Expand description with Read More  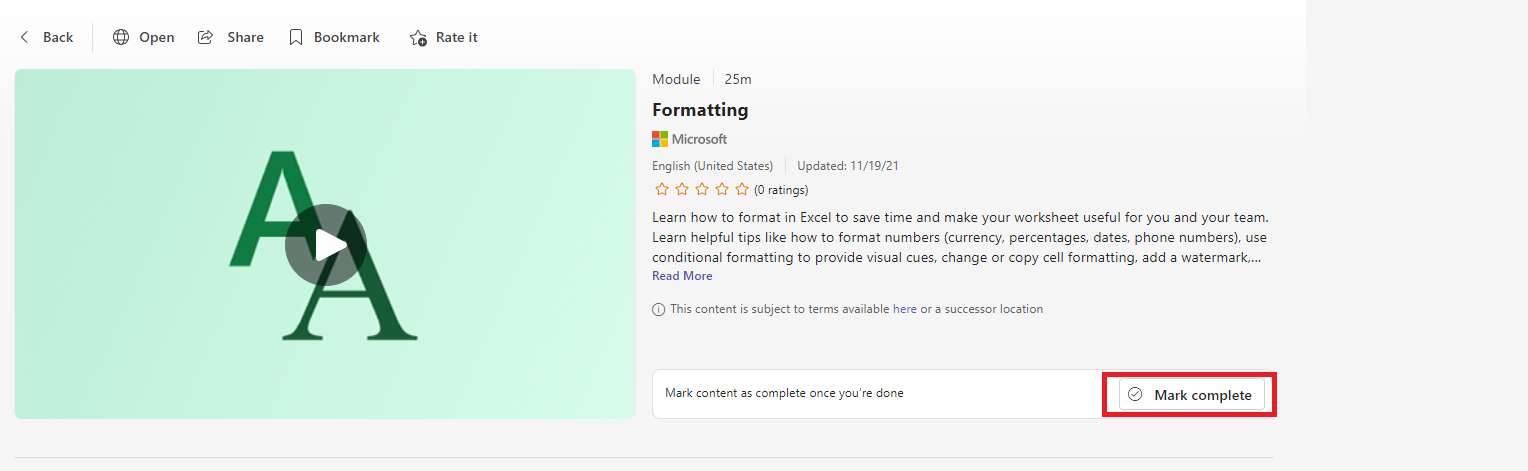[682, 276]
